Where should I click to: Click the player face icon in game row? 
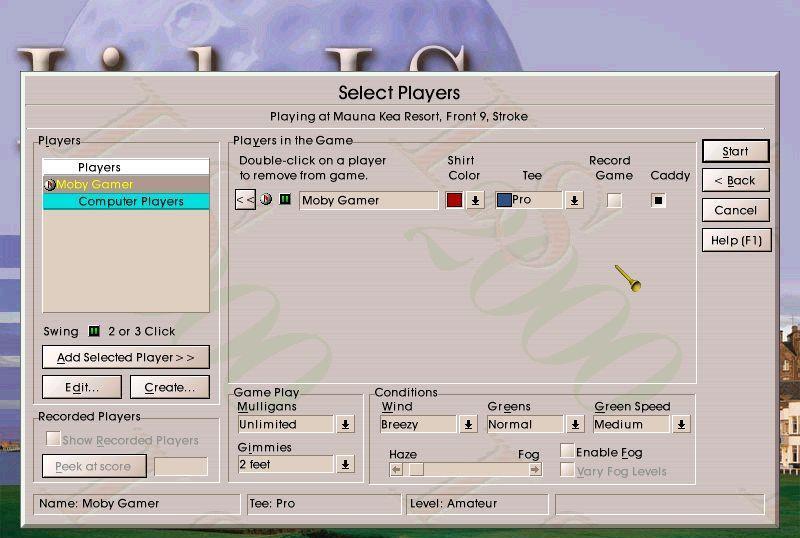(266, 200)
